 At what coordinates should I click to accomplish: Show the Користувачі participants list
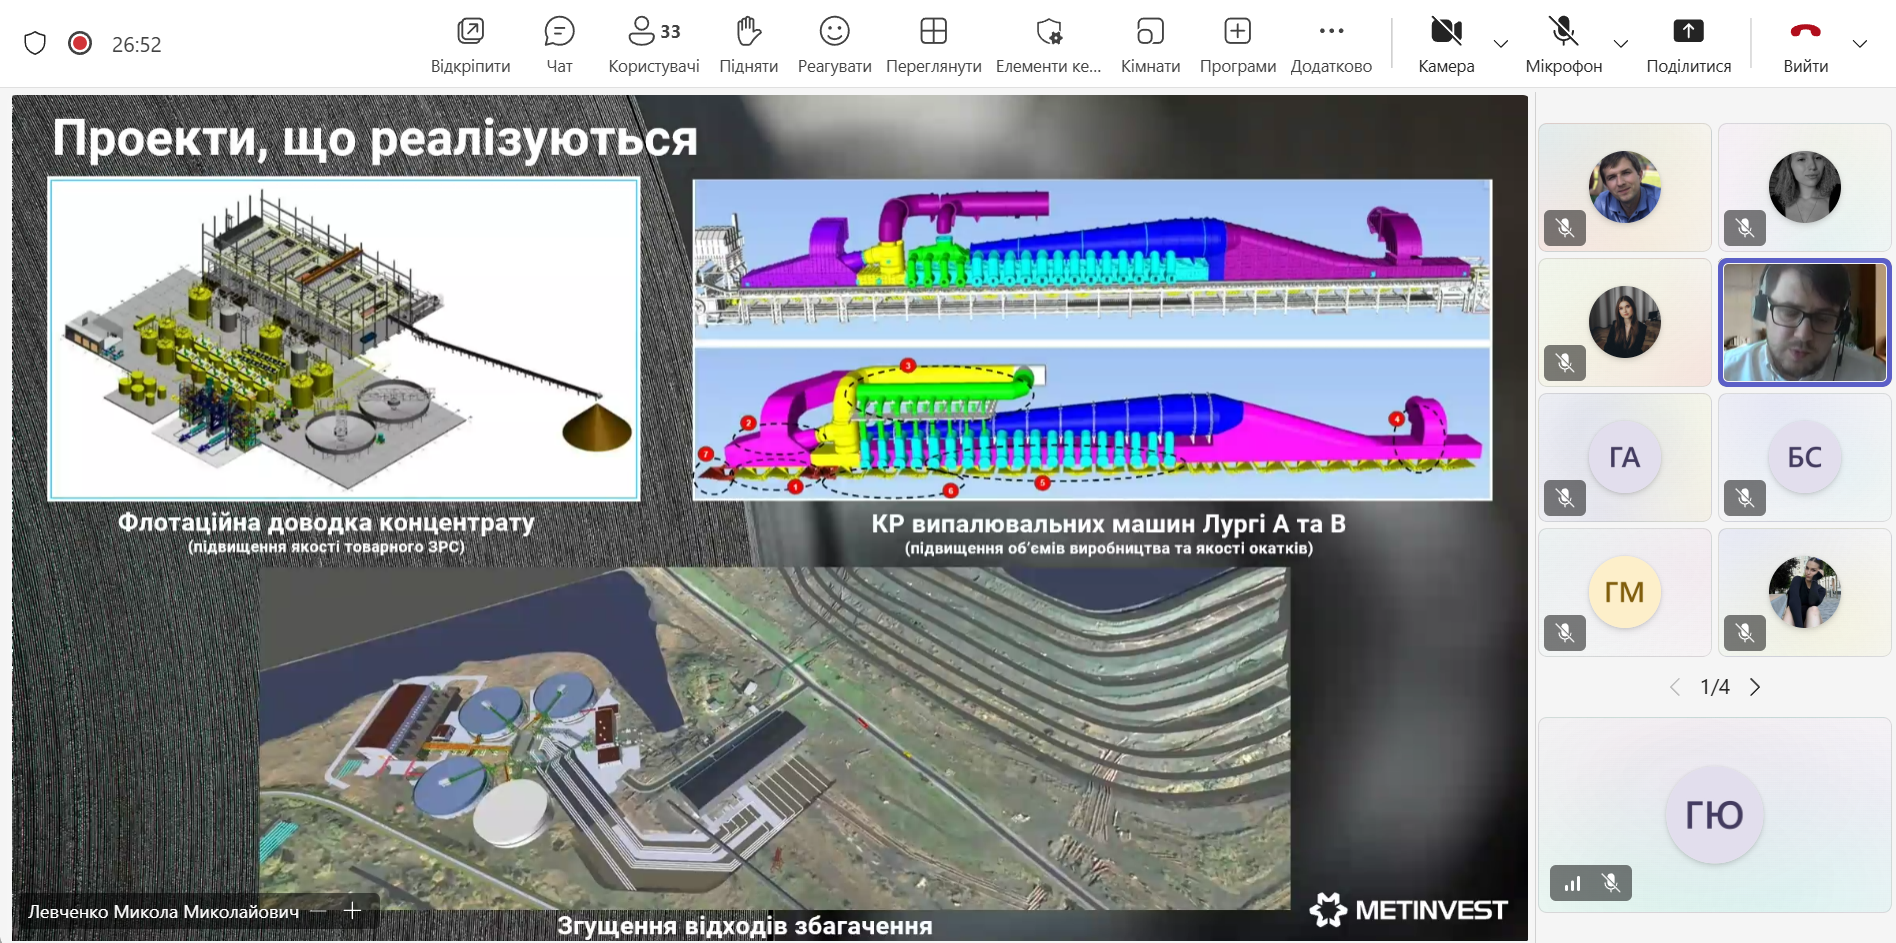coord(654,44)
